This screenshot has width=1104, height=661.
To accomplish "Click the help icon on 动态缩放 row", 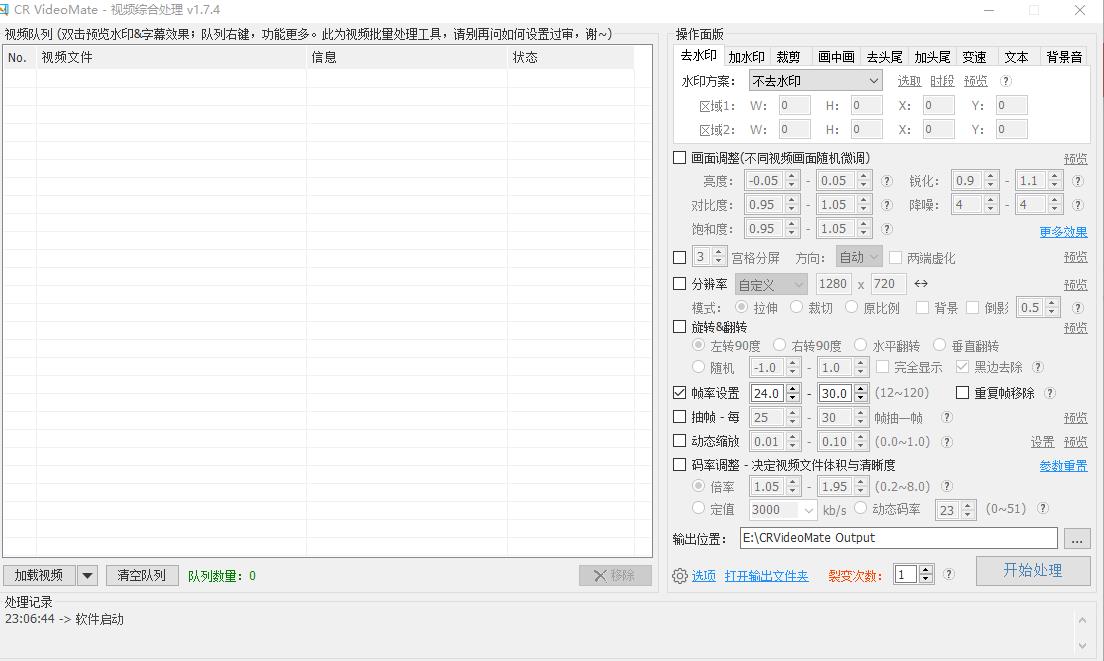I will click(x=947, y=441).
